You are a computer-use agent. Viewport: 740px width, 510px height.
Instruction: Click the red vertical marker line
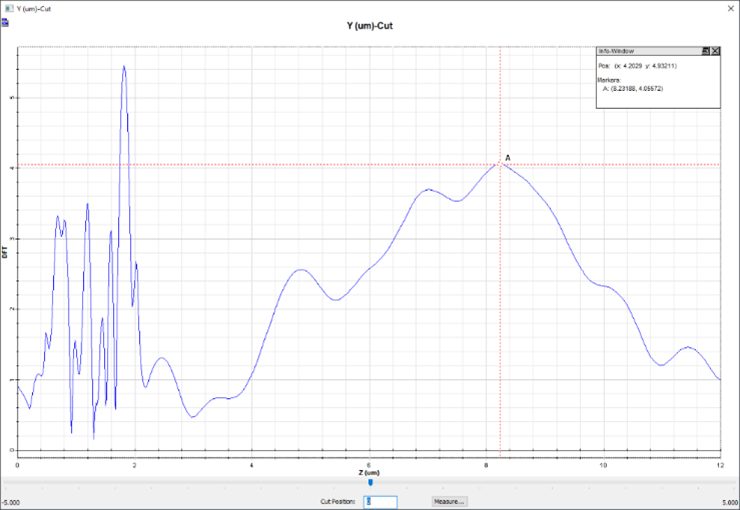tap(500, 320)
